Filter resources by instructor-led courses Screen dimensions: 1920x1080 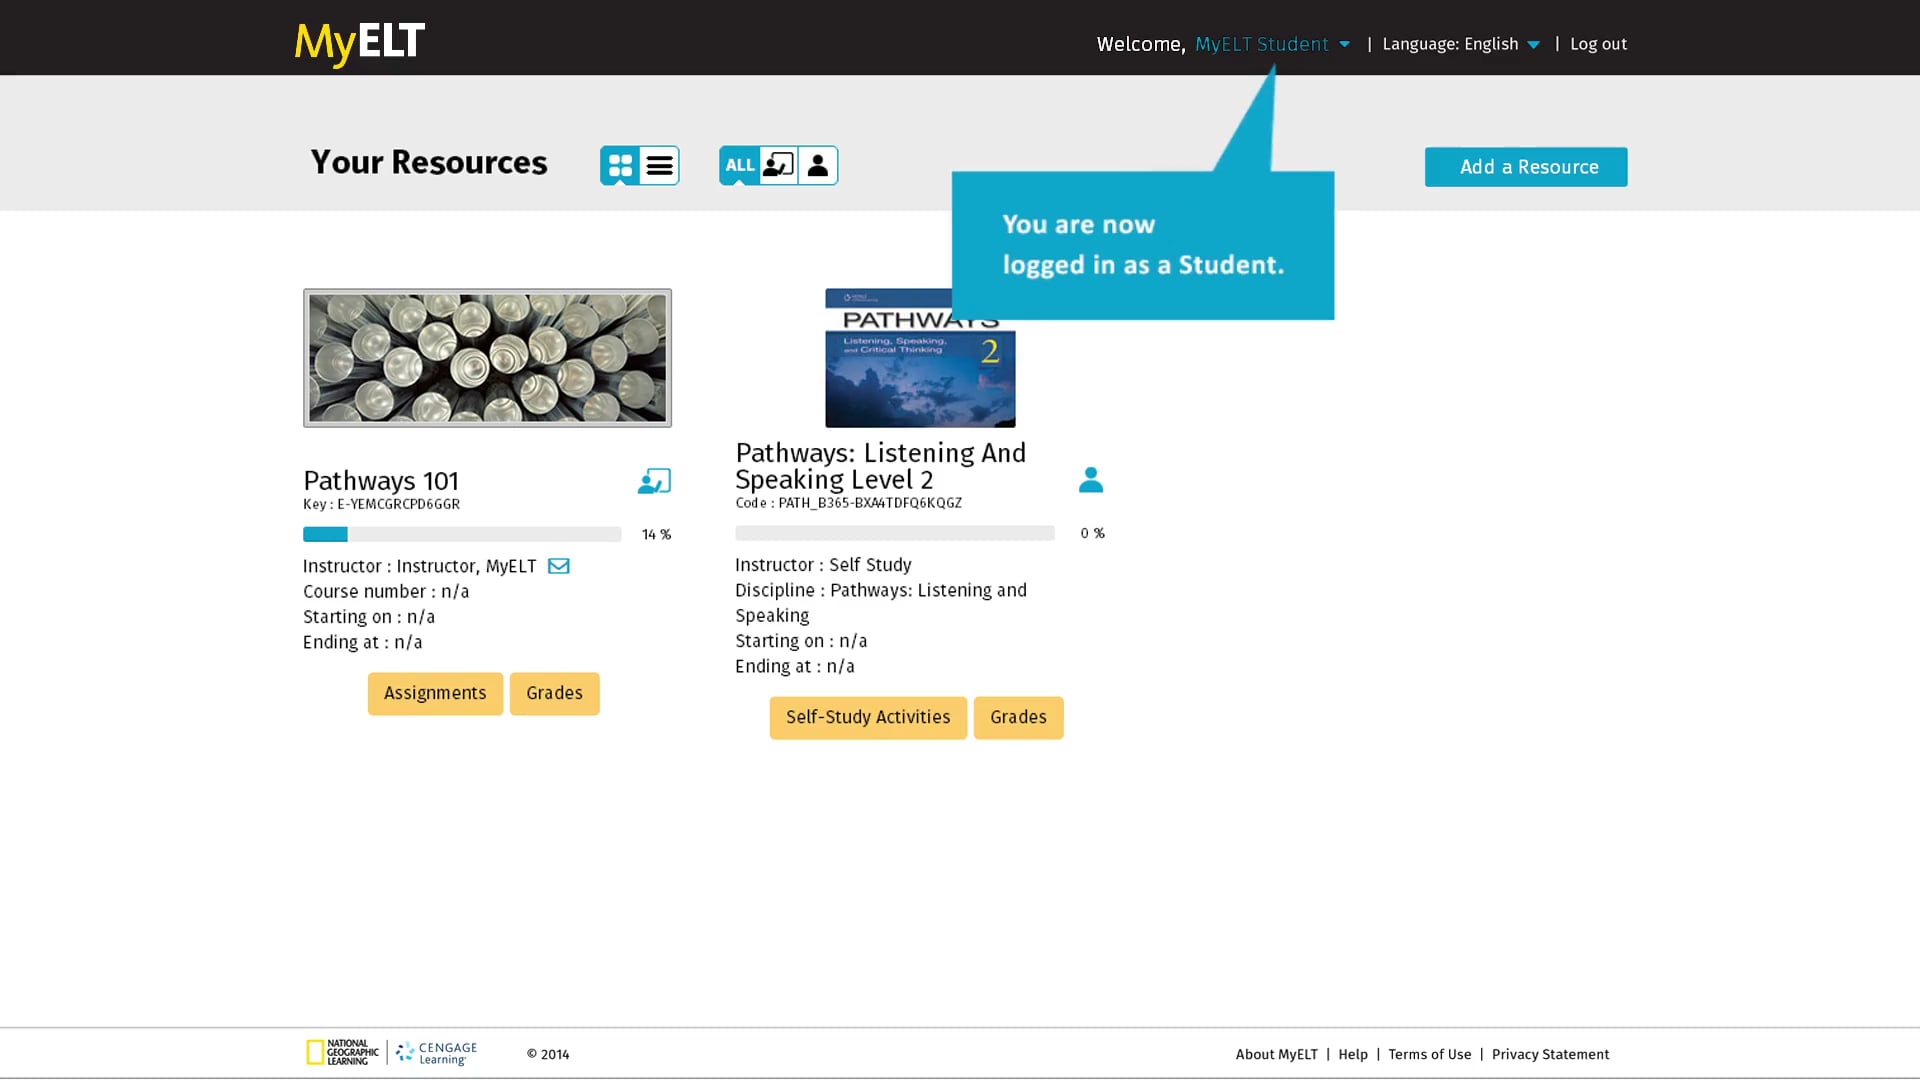(778, 165)
